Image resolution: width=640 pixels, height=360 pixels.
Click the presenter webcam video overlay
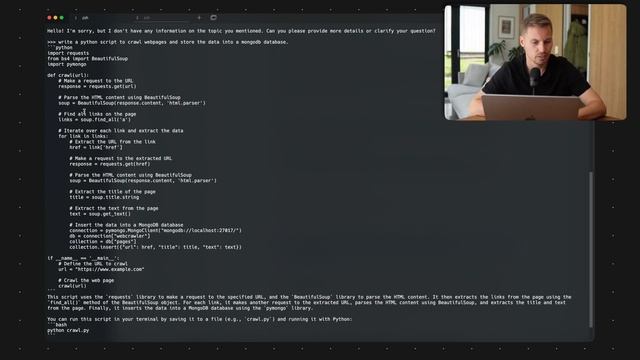535,62
